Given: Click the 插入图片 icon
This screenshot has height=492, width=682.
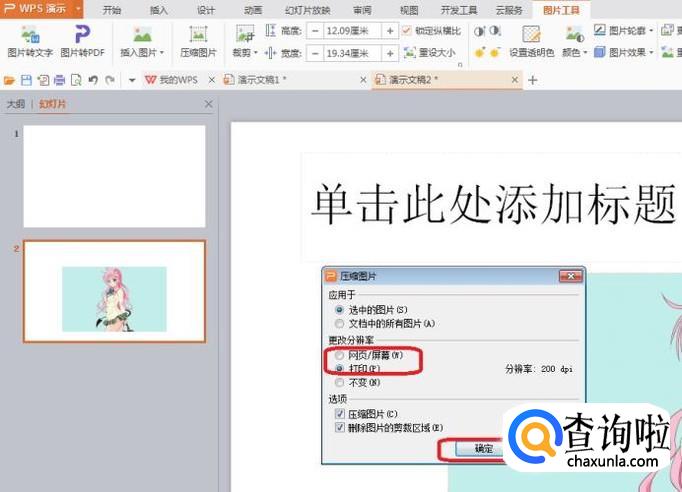Looking at the screenshot, I should 142,34.
